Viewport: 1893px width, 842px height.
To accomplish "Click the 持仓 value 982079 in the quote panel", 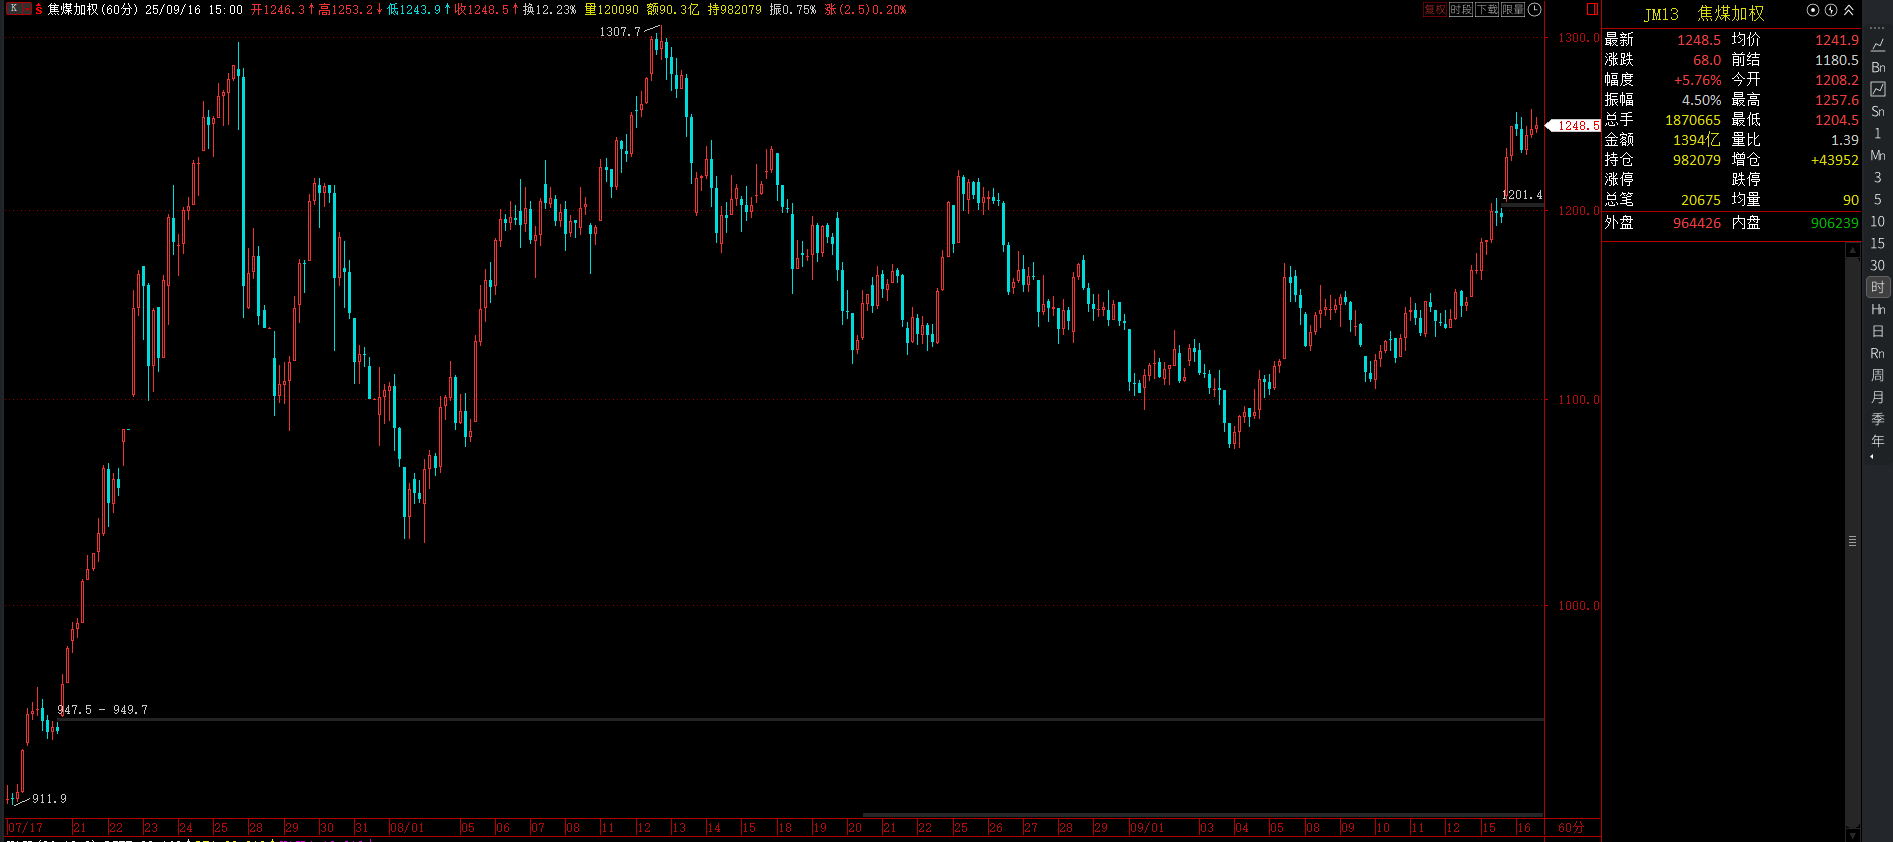I will [x=1697, y=160].
